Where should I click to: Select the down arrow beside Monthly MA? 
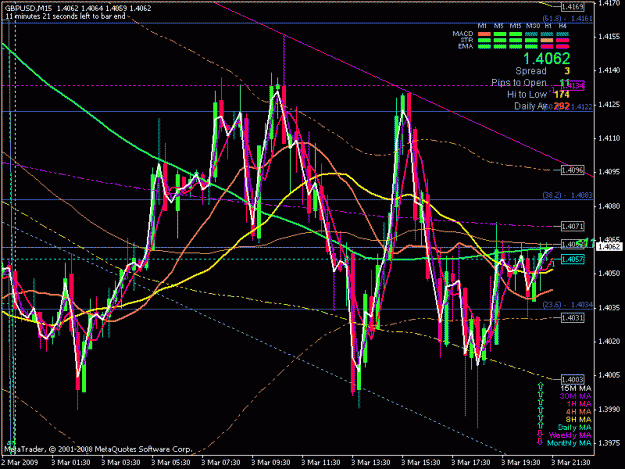pyautogui.click(x=540, y=442)
